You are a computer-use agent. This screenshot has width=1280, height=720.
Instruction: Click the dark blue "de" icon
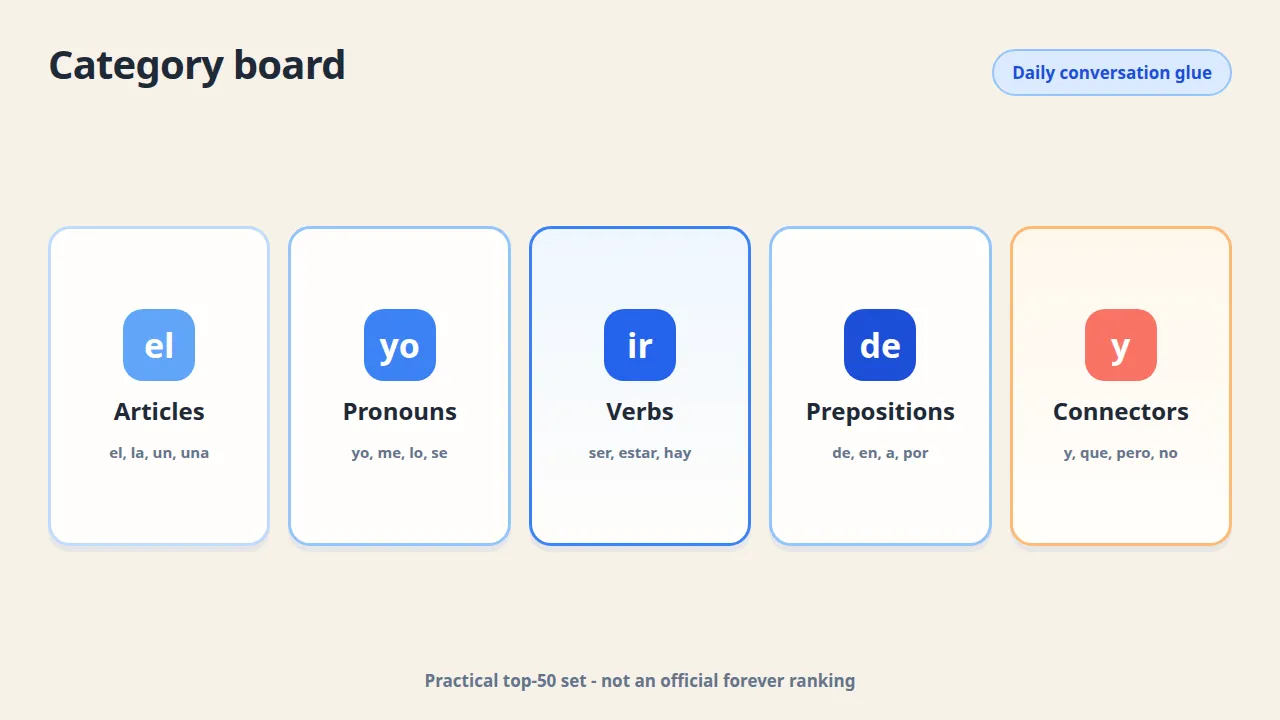(880, 345)
